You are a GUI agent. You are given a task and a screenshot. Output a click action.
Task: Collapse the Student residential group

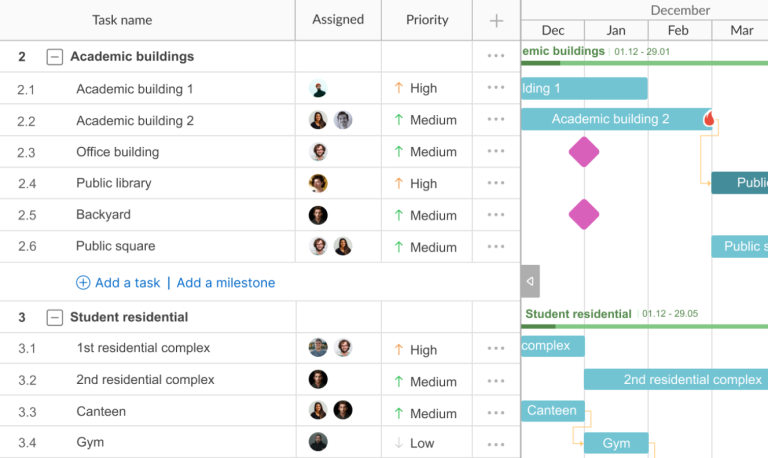tap(55, 317)
